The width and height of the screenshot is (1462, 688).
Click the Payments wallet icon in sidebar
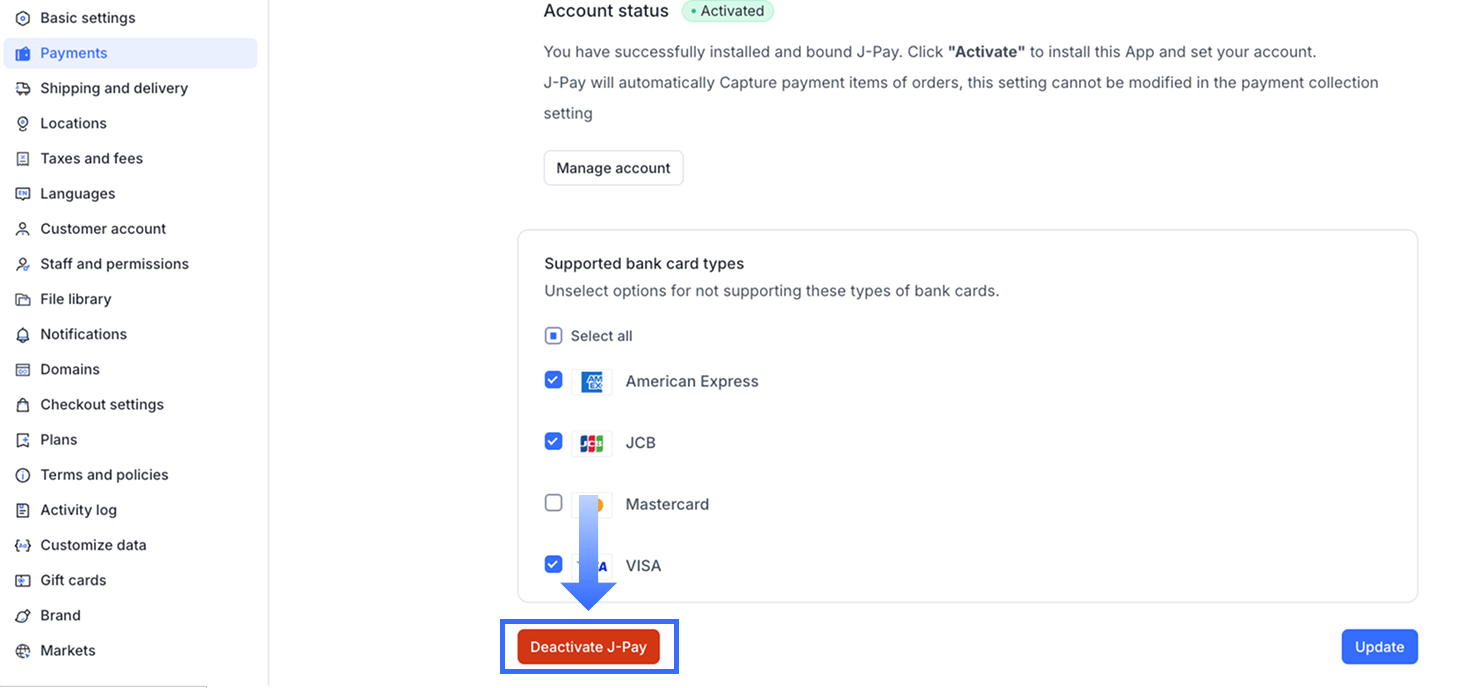[23, 53]
